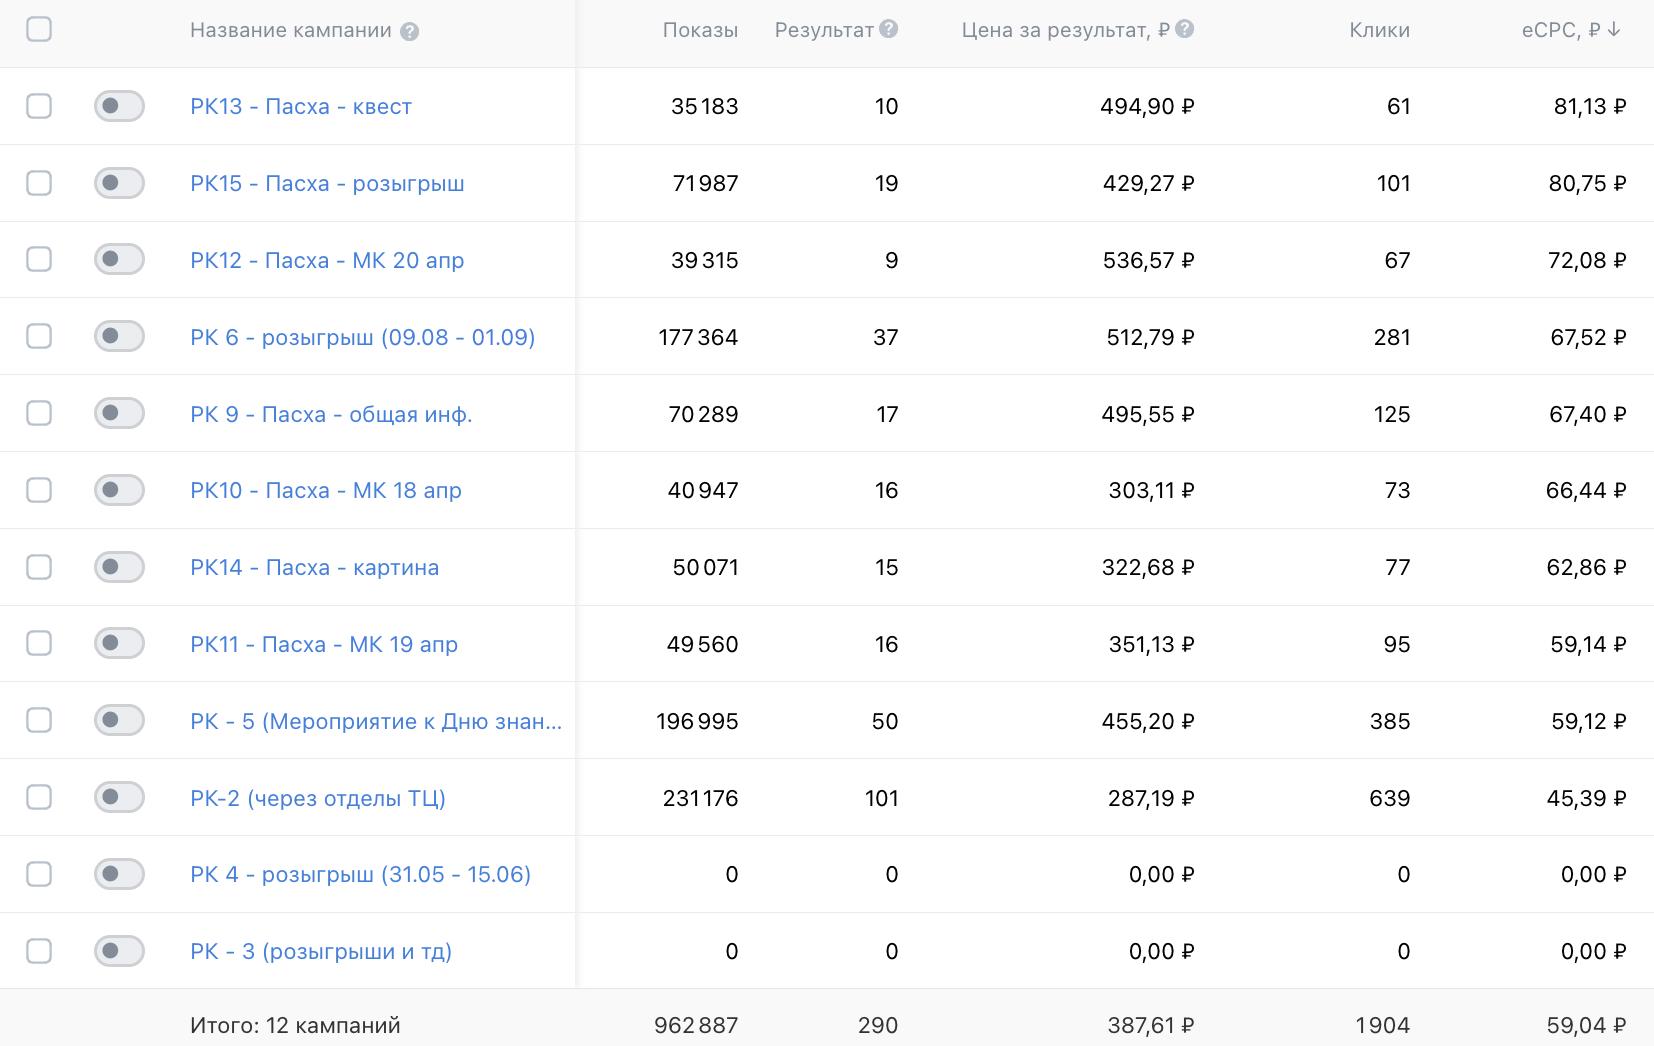The width and height of the screenshot is (1654, 1046).
Task: Sort table by Показы column header
Action: tap(700, 30)
